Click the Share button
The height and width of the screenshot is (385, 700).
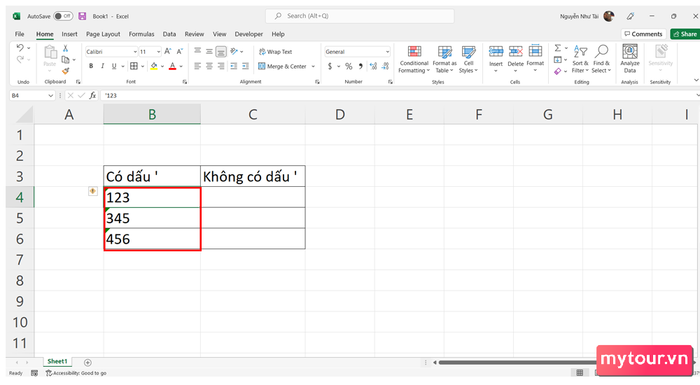point(685,34)
